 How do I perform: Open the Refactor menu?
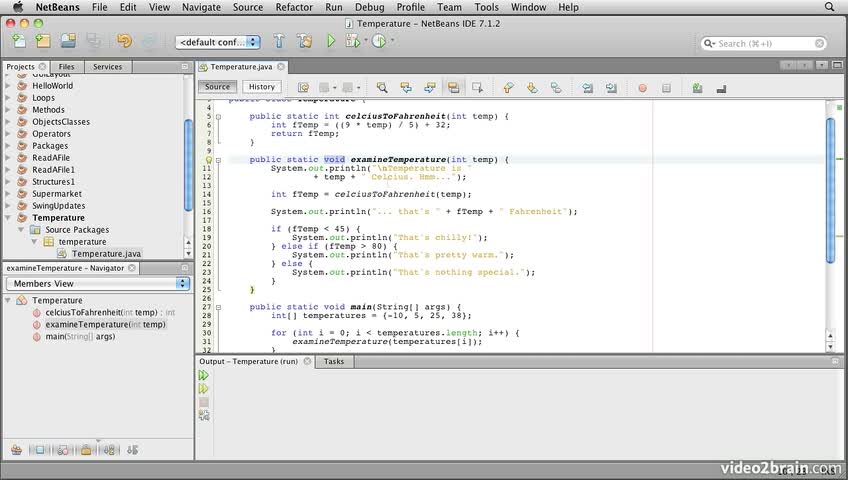(x=293, y=7)
